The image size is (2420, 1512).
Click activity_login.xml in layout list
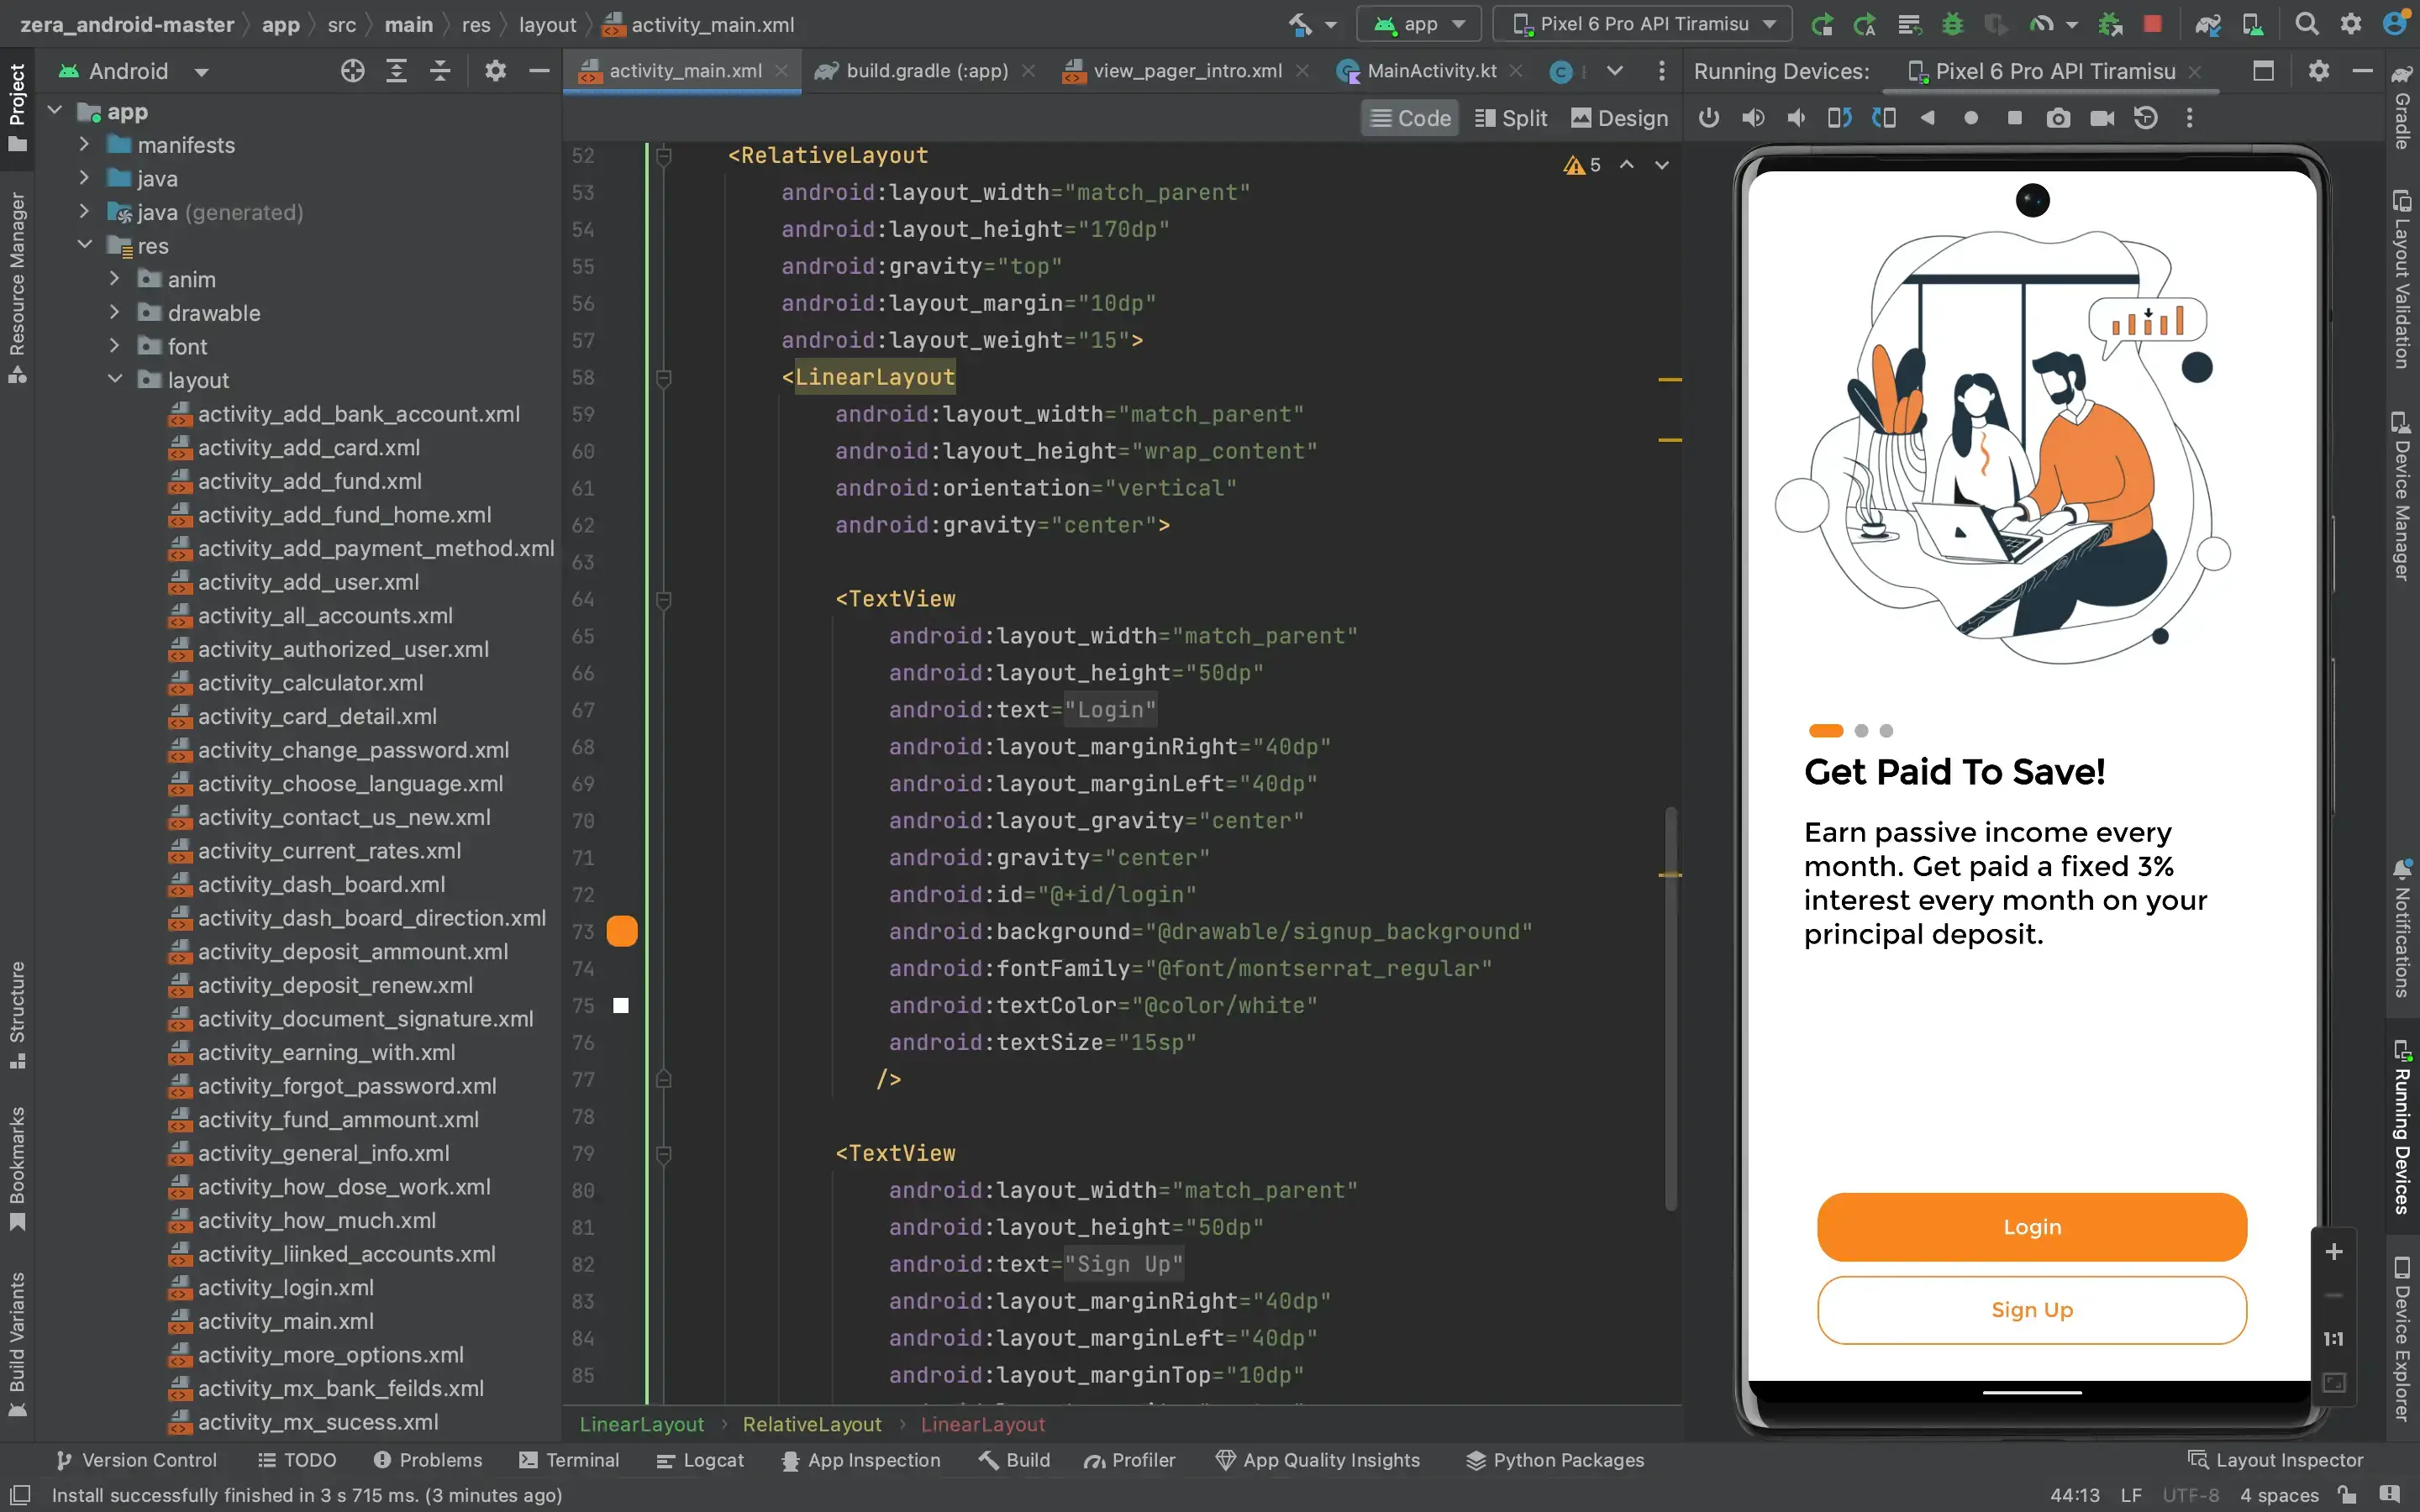click(286, 1287)
